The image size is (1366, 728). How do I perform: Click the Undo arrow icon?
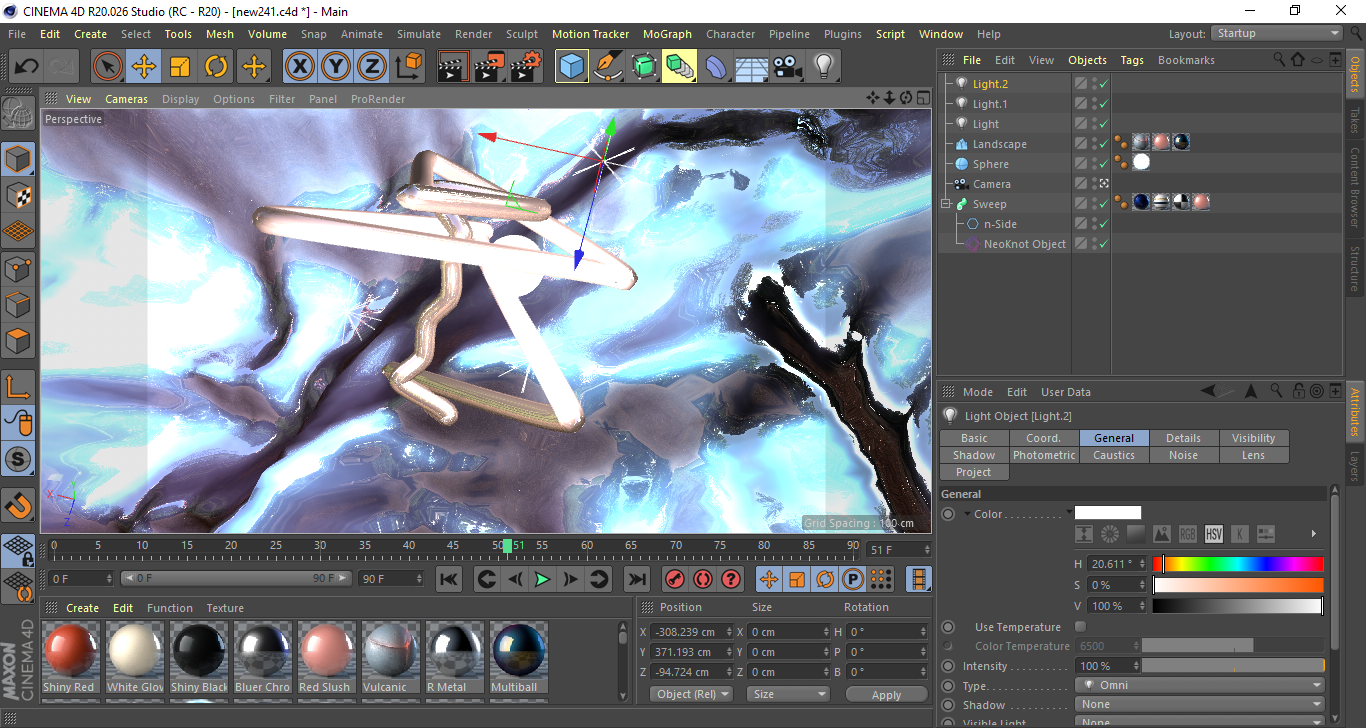pos(27,67)
